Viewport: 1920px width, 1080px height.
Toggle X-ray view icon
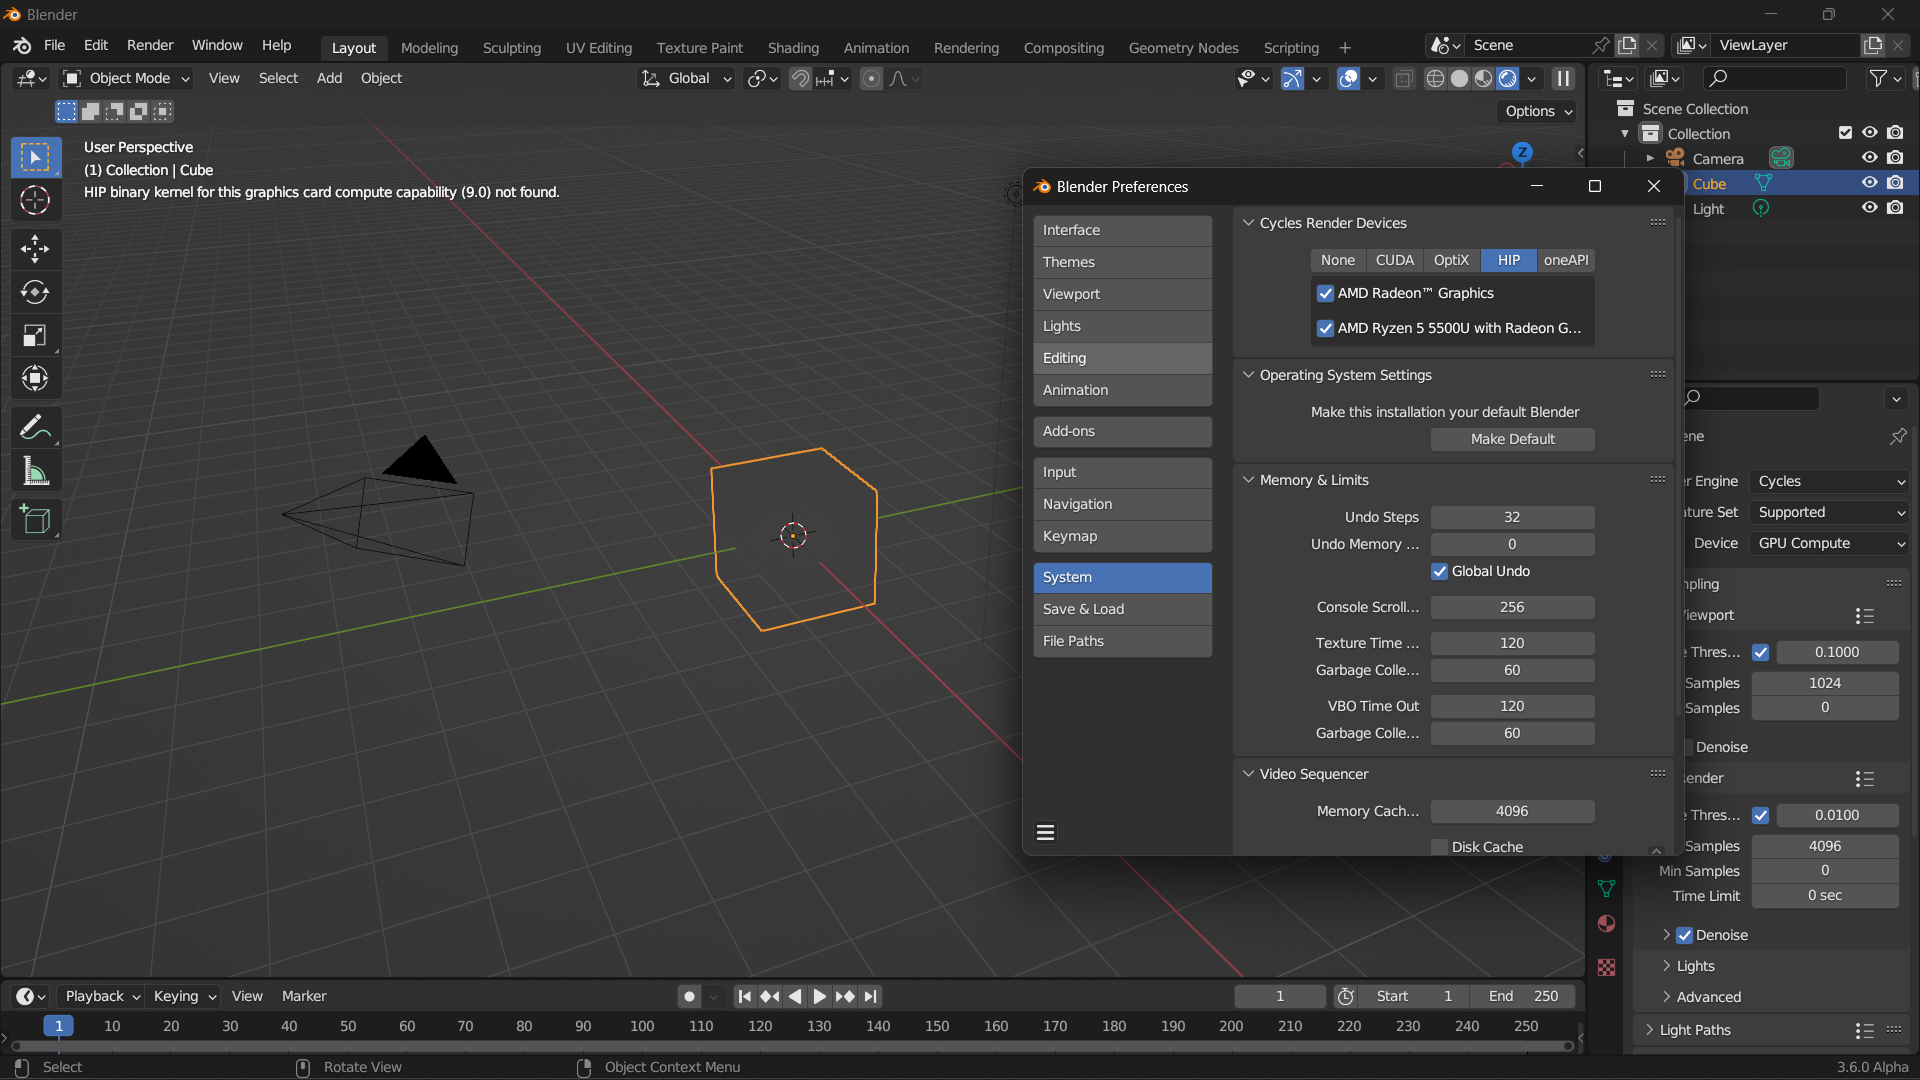click(x=1404, y=78)
